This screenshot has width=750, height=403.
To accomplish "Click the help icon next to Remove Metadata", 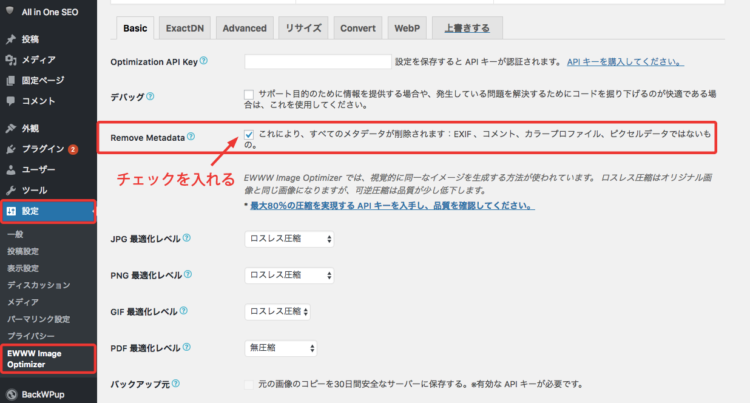I will click(190, 136).
